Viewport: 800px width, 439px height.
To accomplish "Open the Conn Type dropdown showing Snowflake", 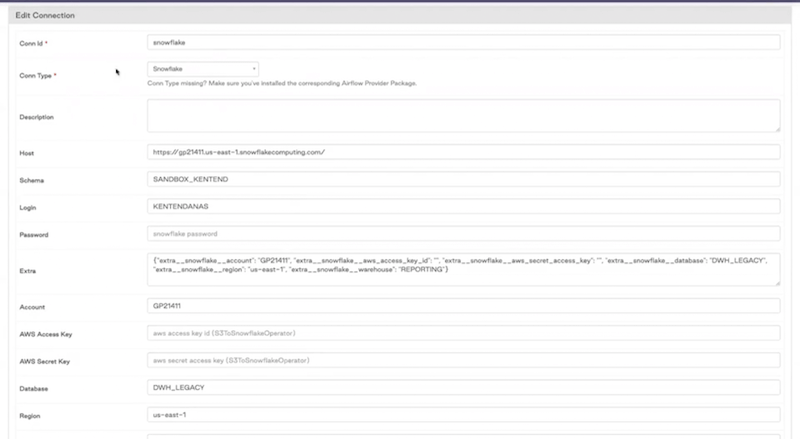I will (x=203, y=69).
